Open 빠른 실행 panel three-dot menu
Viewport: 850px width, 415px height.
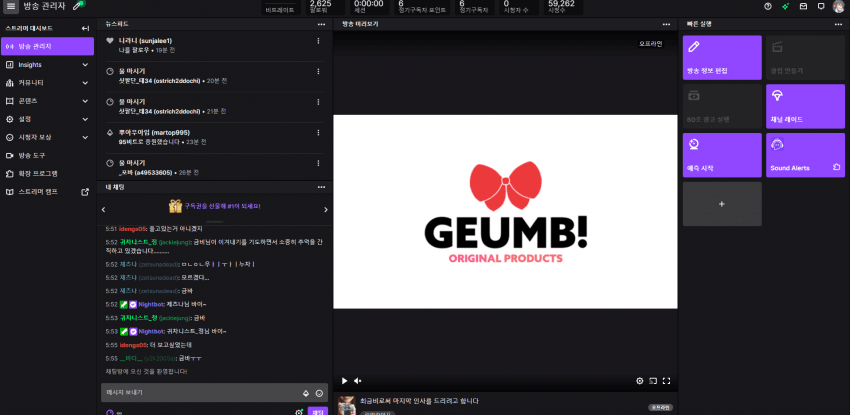[839, 24]
